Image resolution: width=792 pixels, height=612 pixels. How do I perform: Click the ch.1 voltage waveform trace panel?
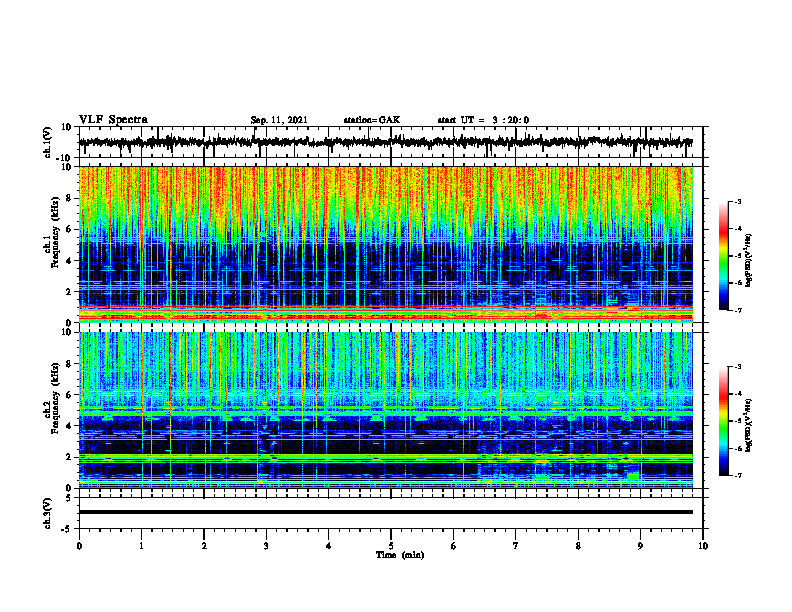pyautogui.click(x=390, y=142)
